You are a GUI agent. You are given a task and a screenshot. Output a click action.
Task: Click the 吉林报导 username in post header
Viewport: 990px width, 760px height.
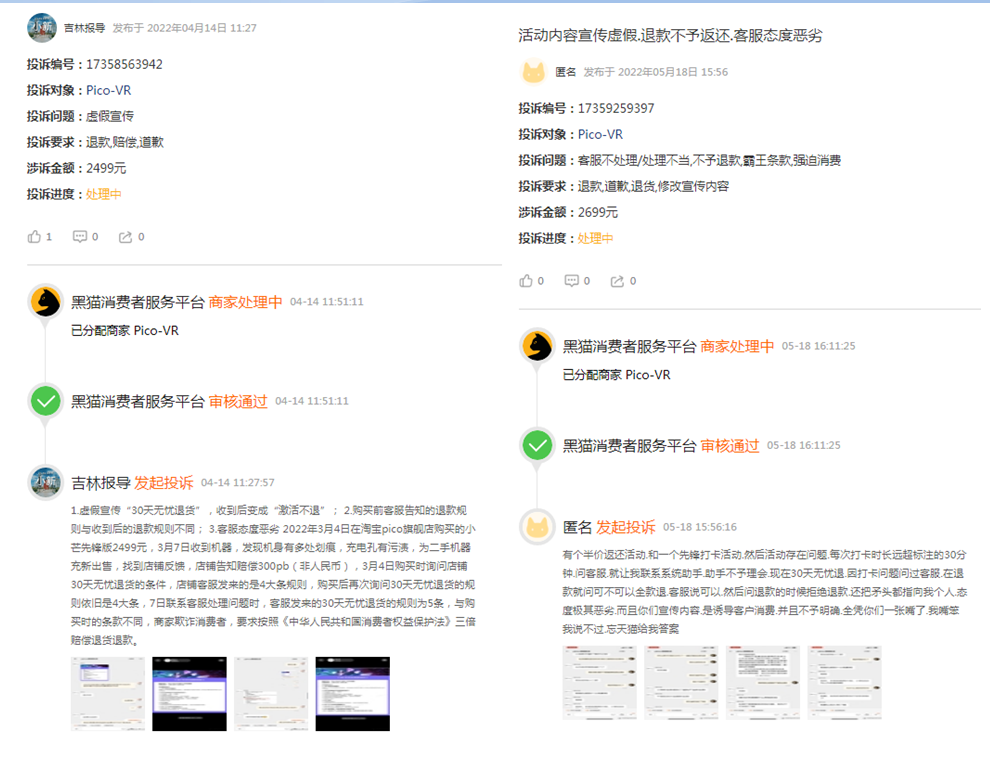coord(84,29)
